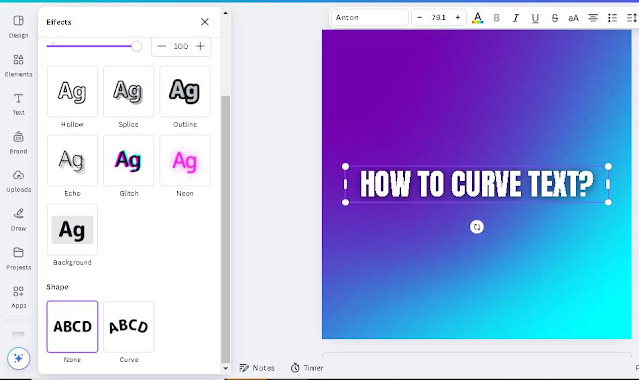Click the bottom-right corner resize handle

point(608,202)
